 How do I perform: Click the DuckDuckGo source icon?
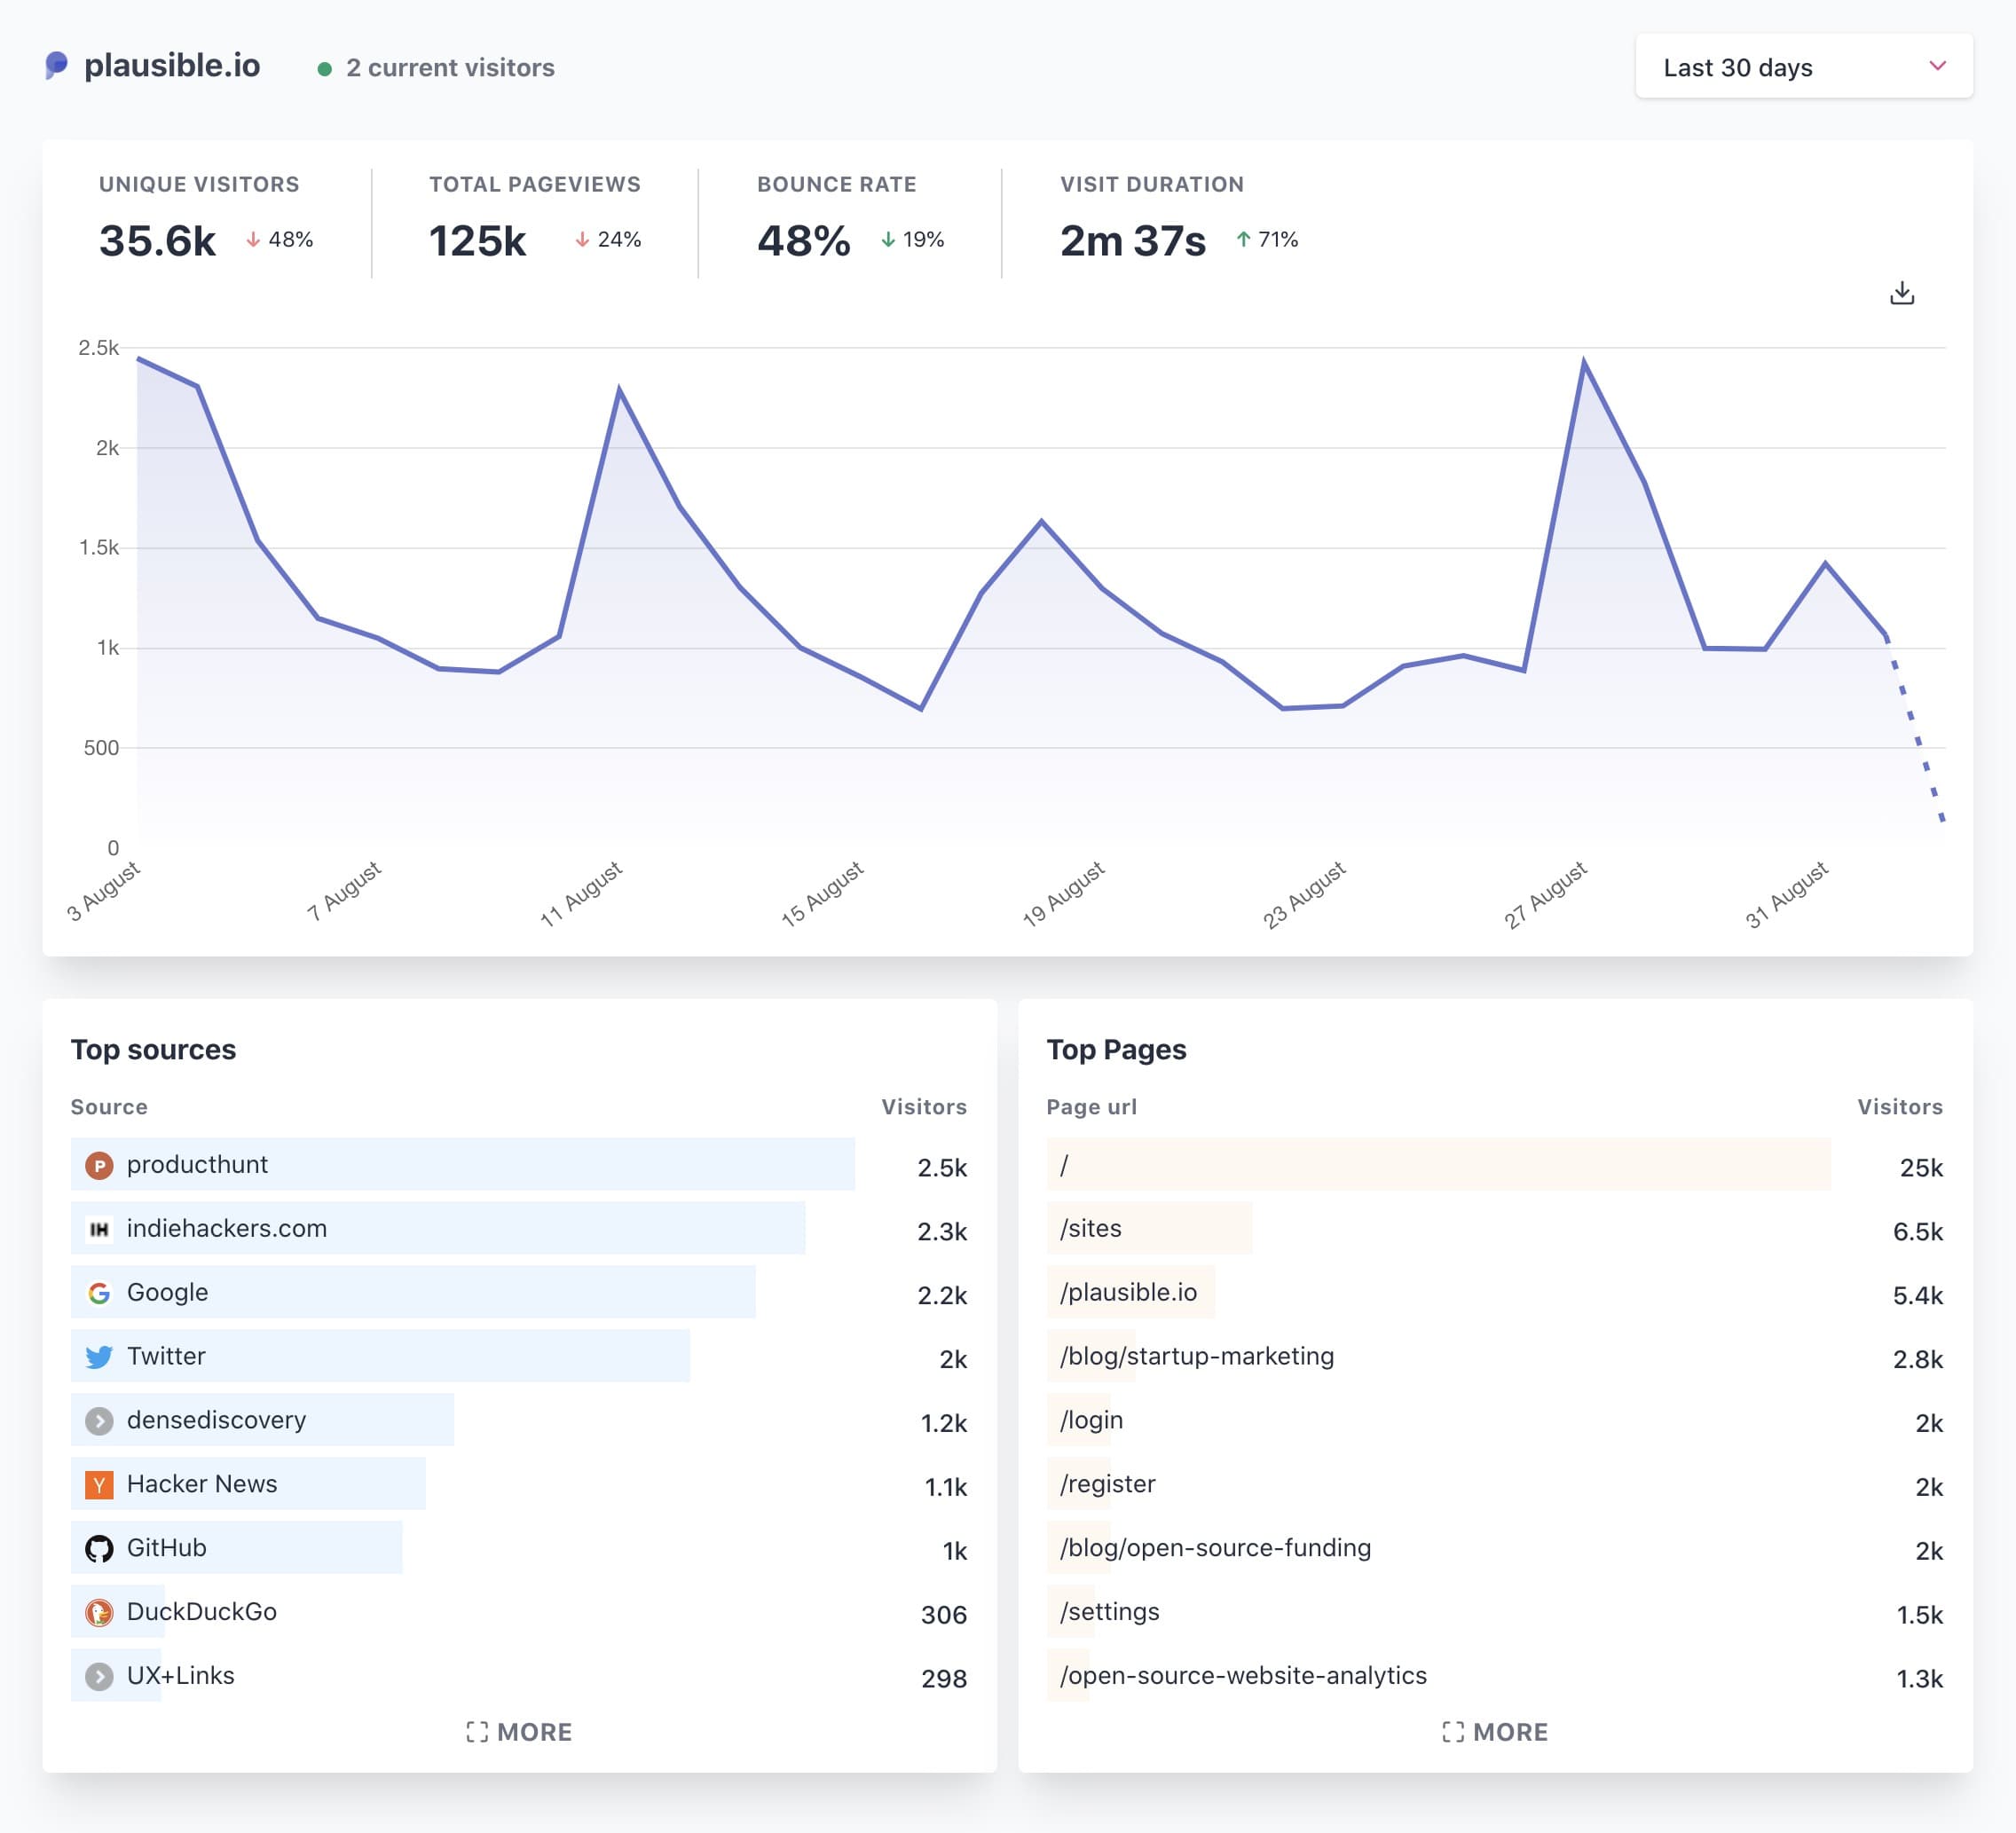tap(99, 1612)
